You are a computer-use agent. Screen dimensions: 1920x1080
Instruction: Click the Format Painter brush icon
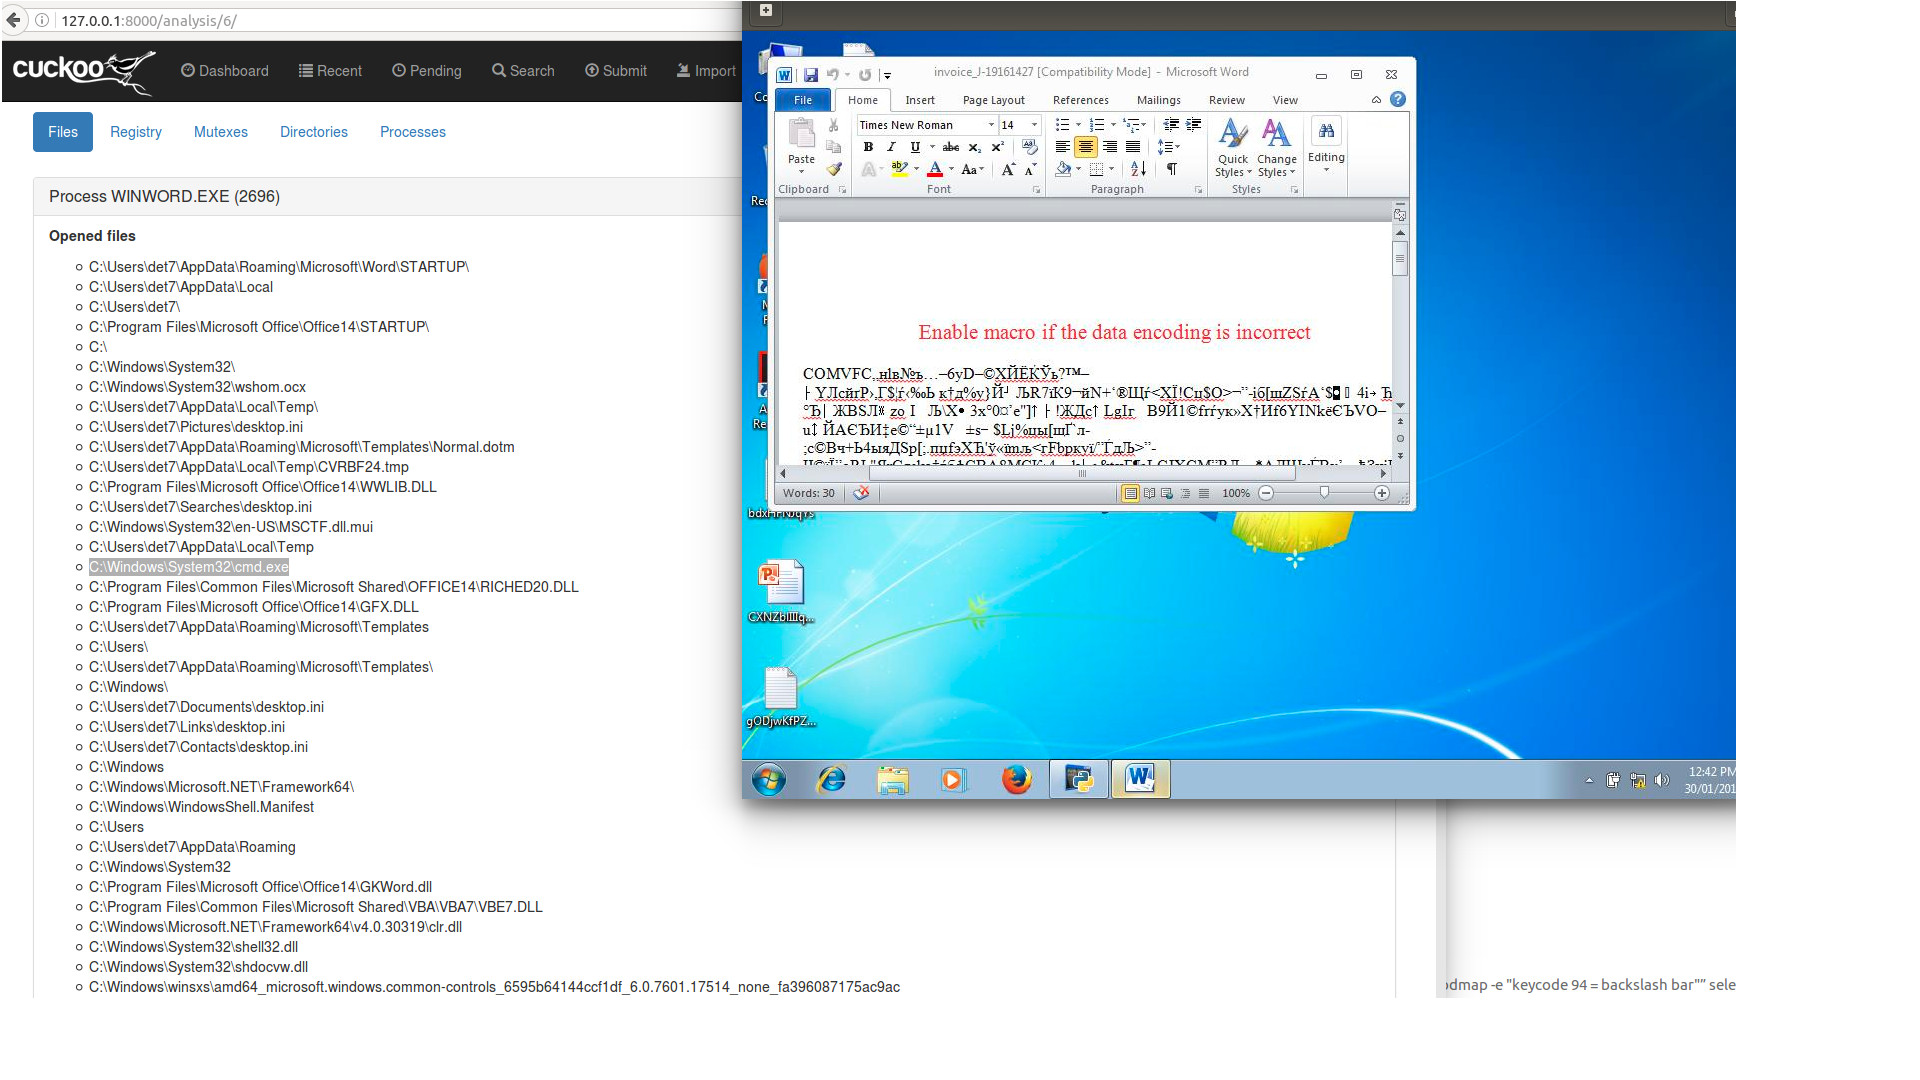[834, 169]
